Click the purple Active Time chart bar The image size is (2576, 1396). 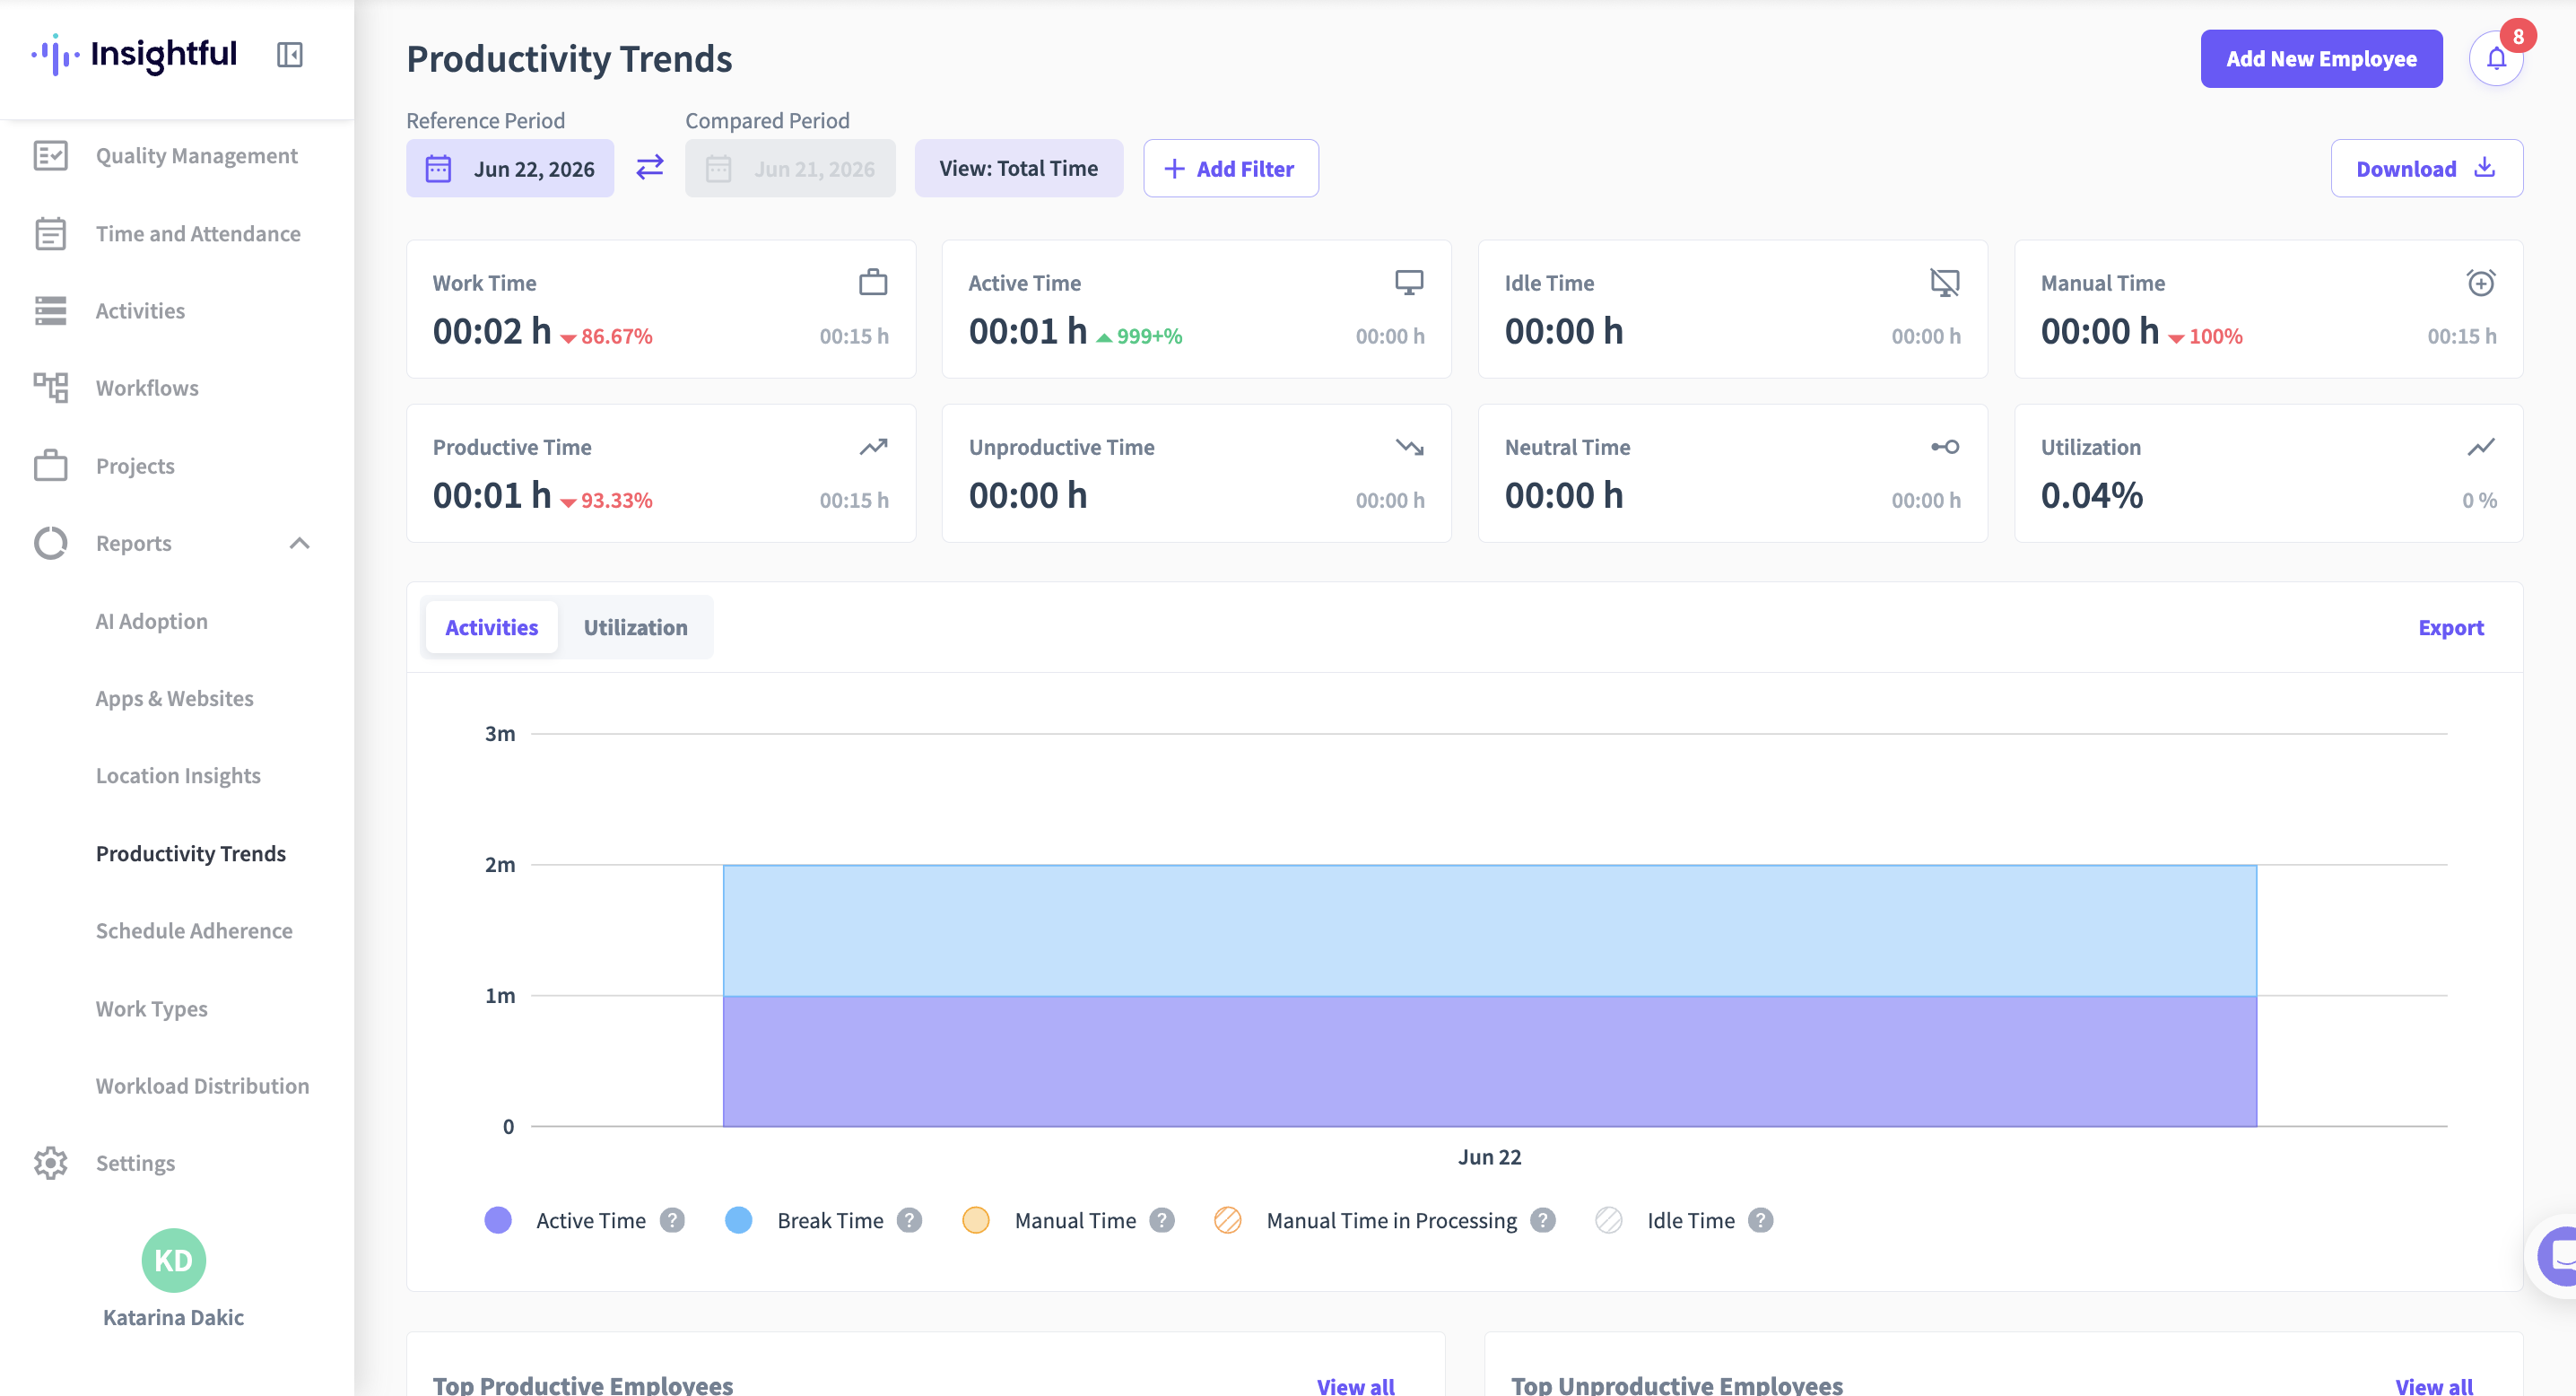pyautogui.click(x=1490, y=1061)
